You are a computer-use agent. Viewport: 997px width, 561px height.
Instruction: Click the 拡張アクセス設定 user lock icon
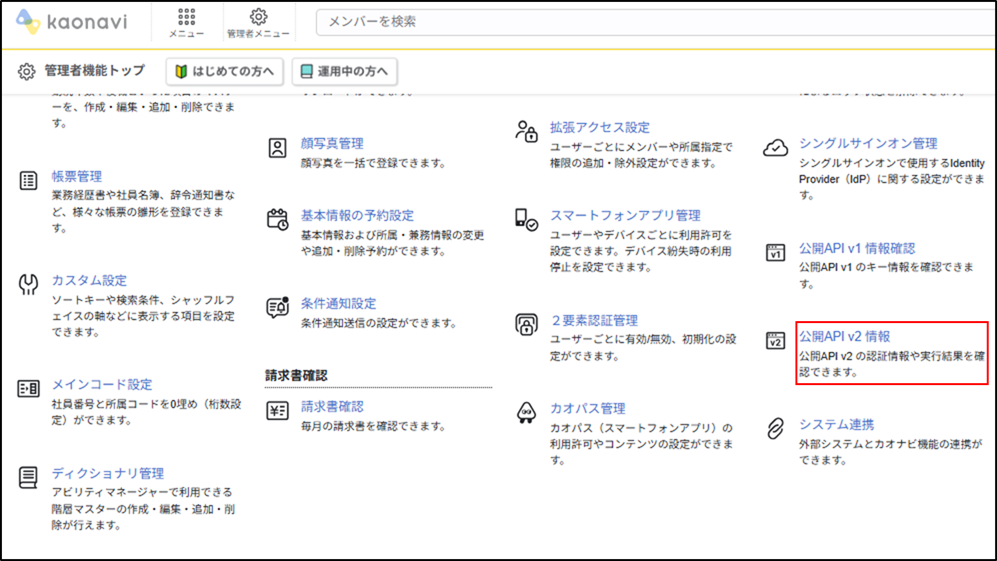[526, 131]
